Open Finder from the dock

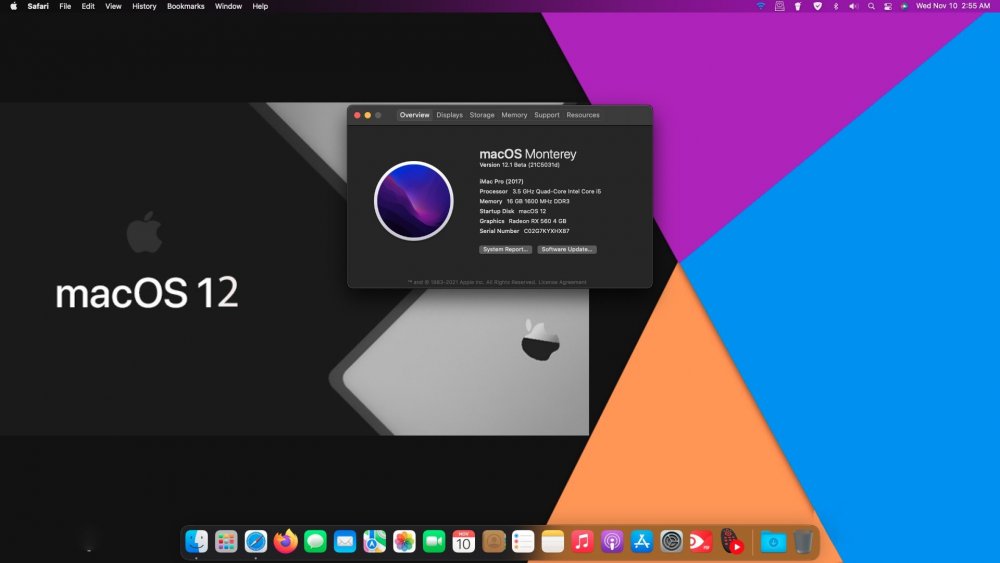tap(196, 542)
